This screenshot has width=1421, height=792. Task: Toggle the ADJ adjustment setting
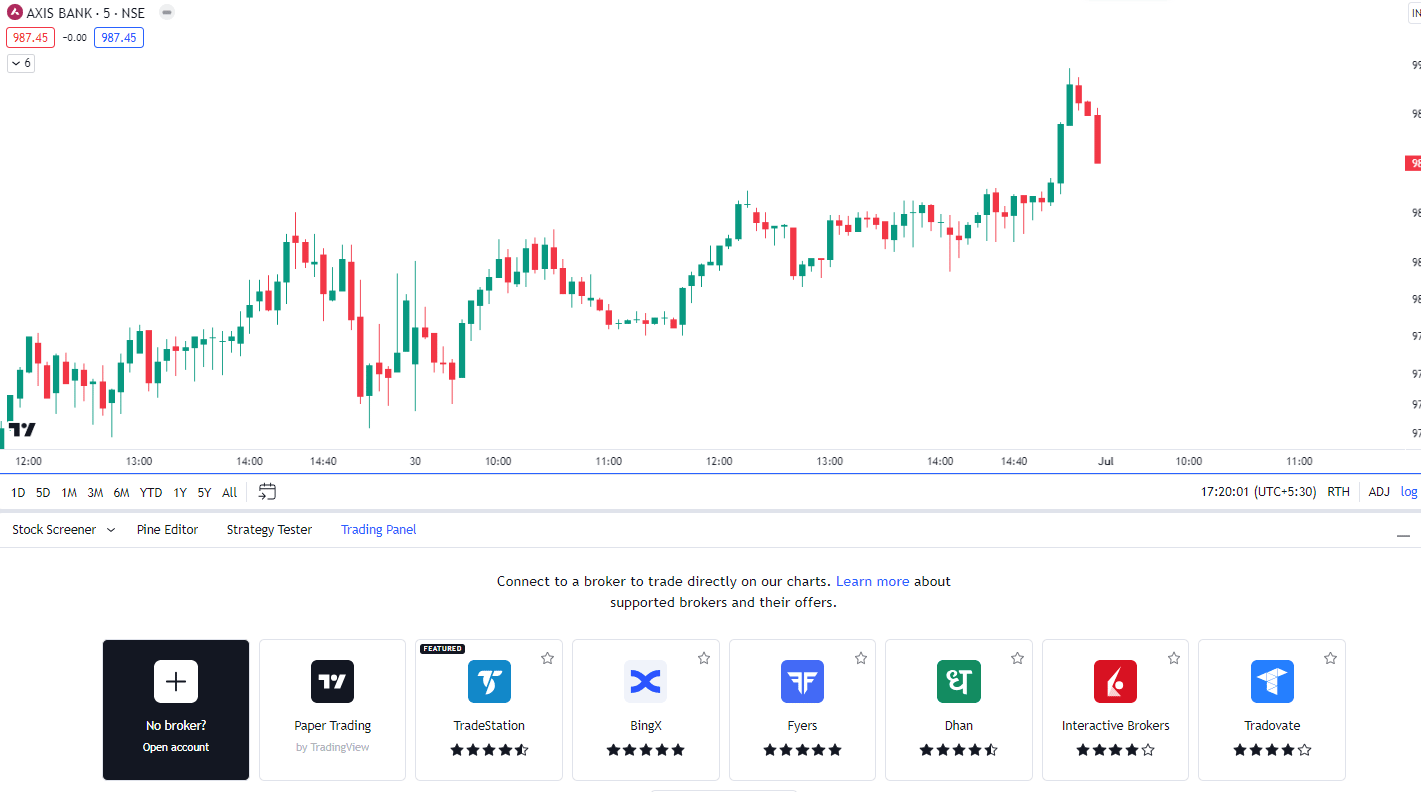(1379, 492)
